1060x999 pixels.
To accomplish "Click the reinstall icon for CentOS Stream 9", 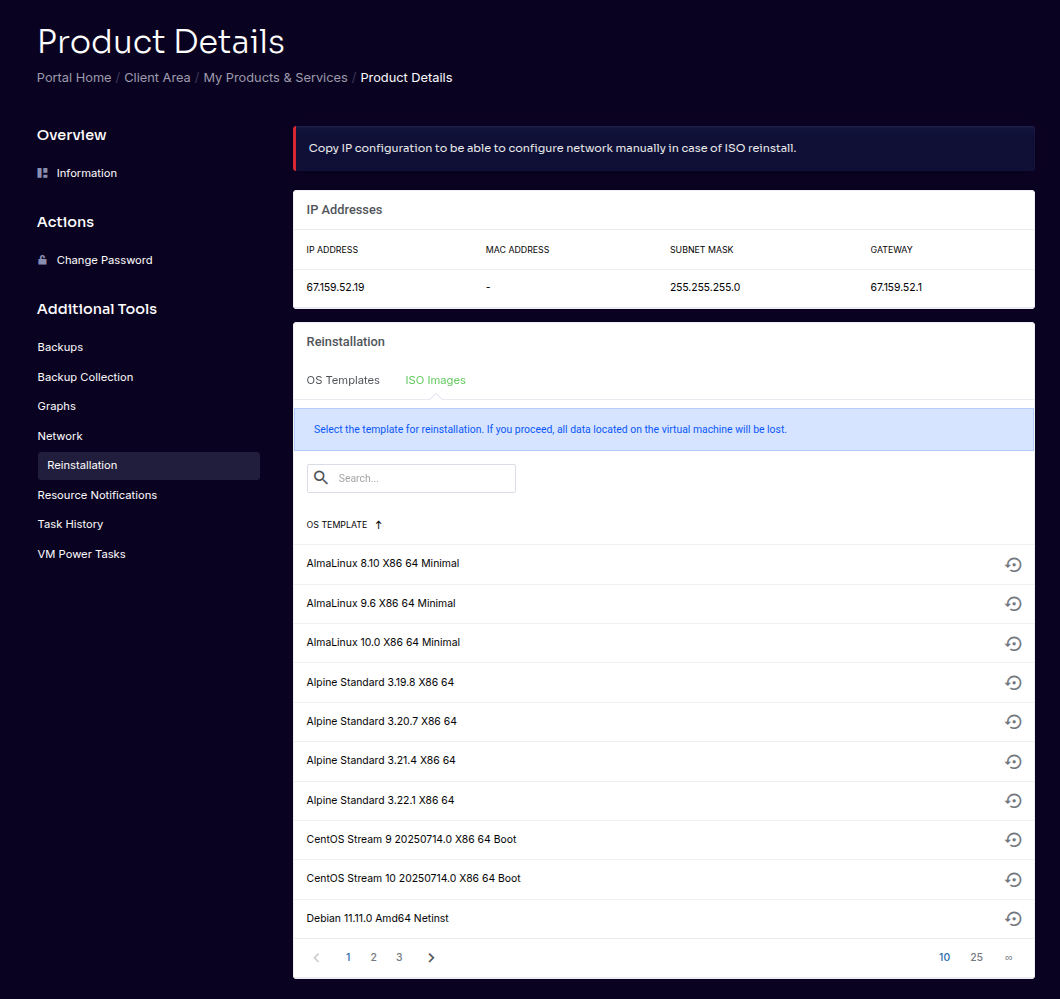I will (1013, 840).
